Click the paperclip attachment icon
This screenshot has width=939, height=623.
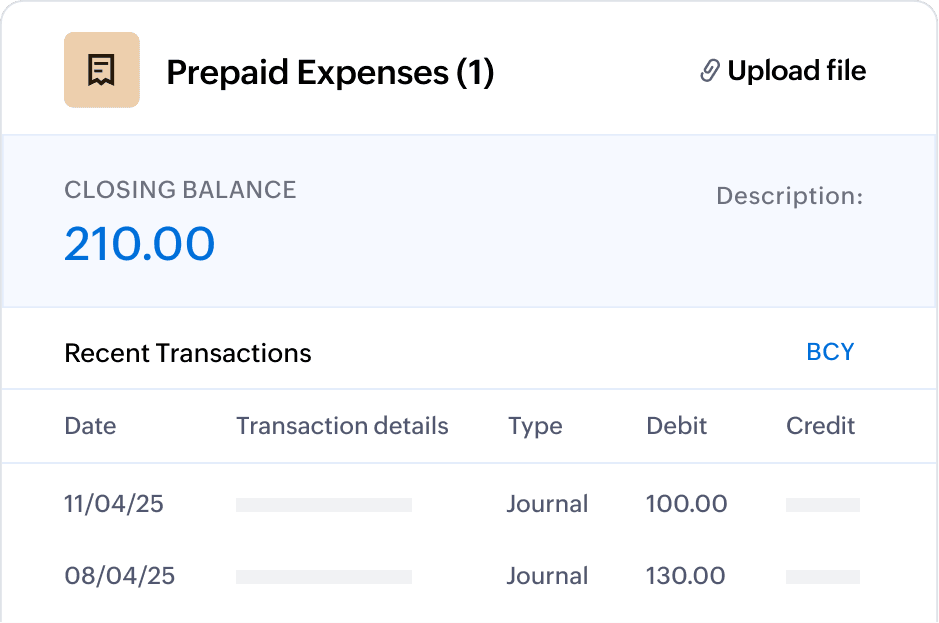pos(710,71)
